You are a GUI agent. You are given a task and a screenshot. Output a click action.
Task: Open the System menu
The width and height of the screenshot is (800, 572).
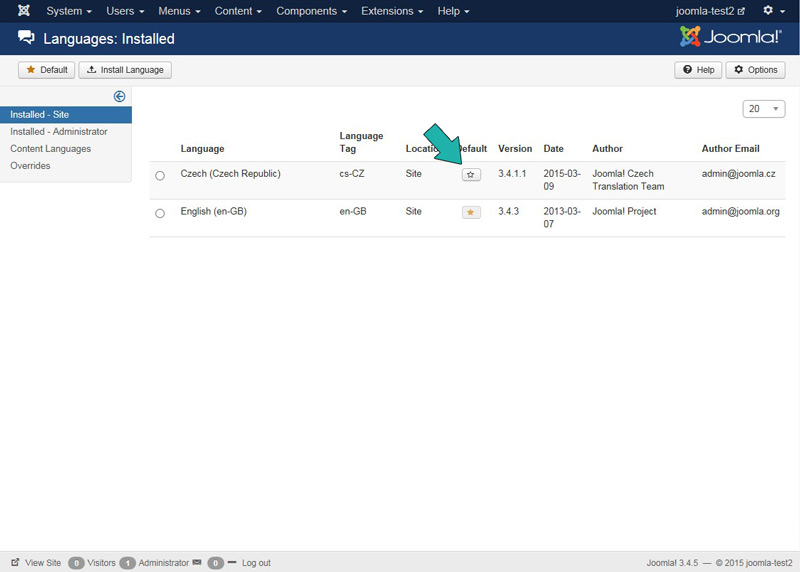69,11
